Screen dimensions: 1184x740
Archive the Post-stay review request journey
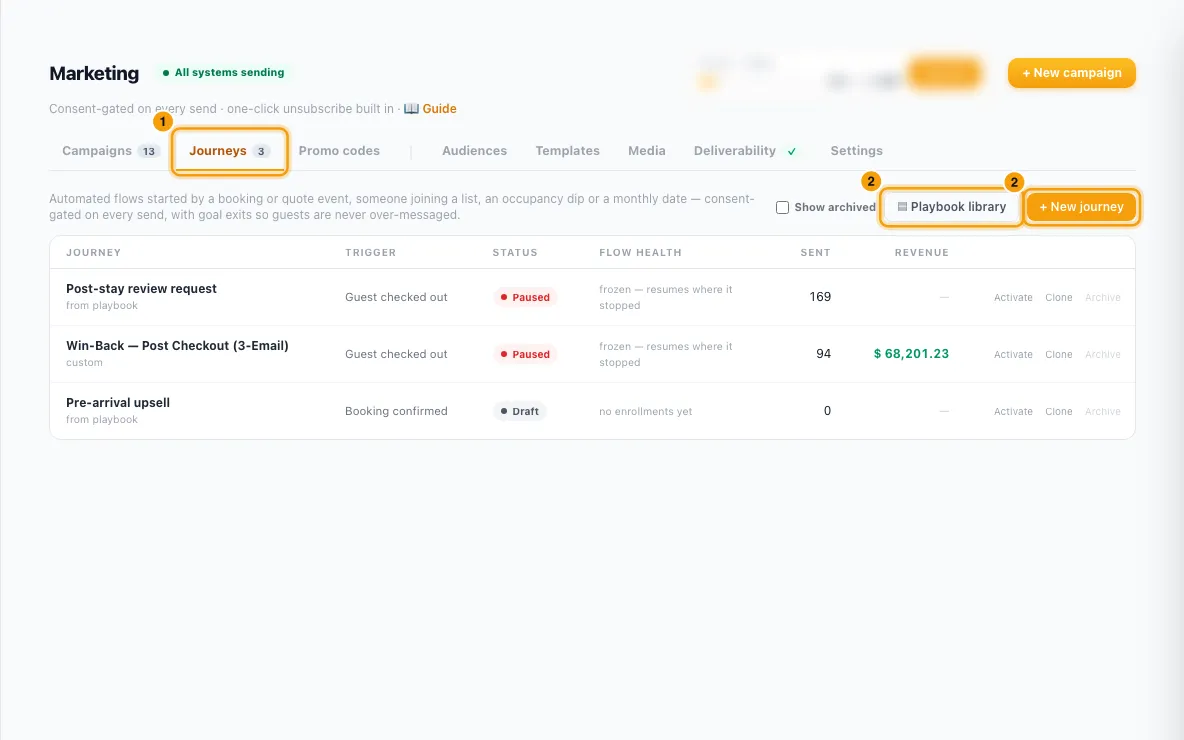point(1102,298)
